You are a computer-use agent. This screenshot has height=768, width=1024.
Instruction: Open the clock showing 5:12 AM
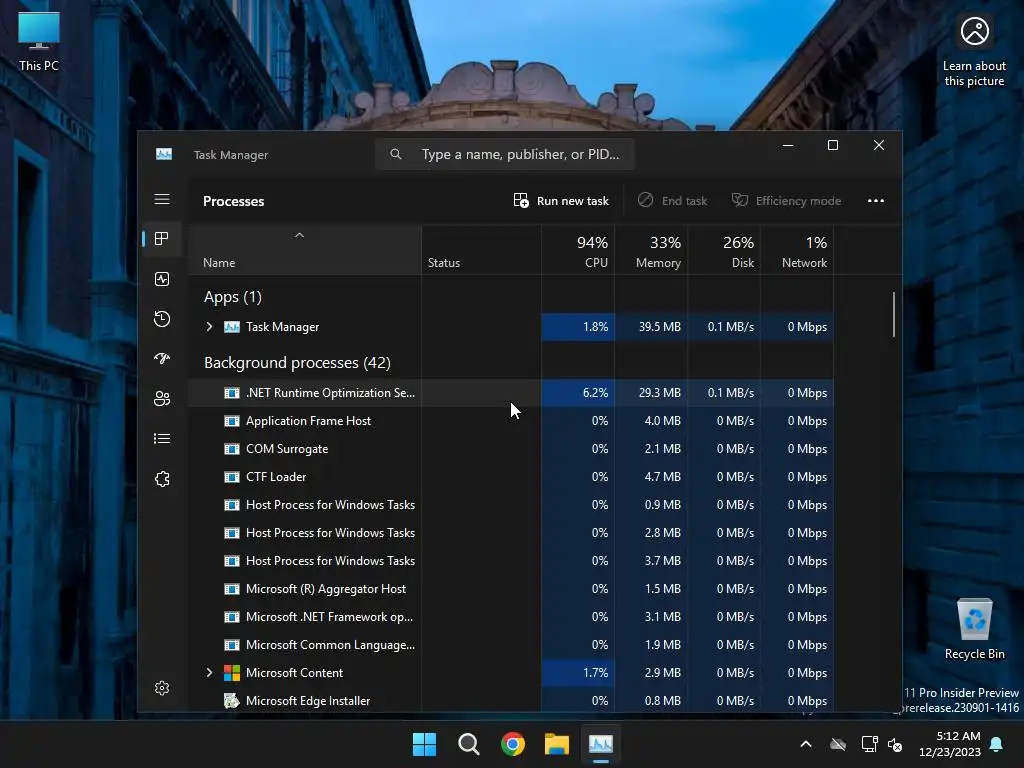point(950,744)
